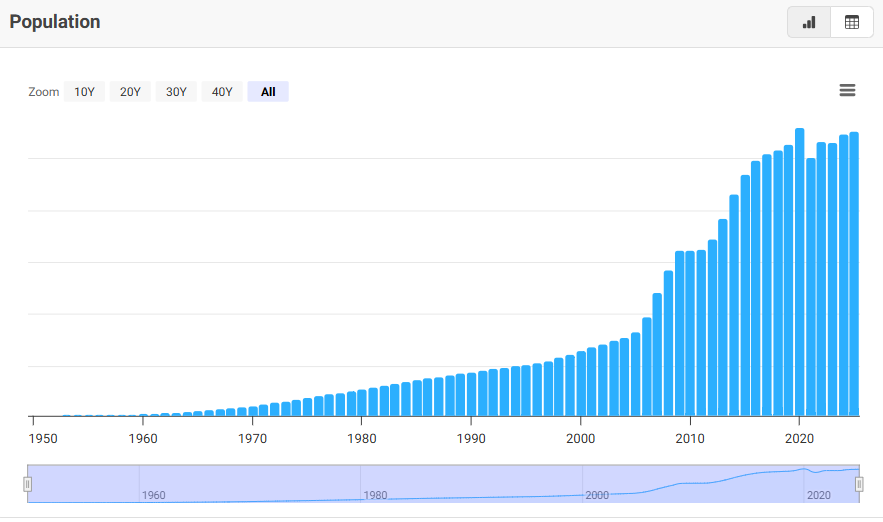Select the 20Y zoom range

pos(130,92)
